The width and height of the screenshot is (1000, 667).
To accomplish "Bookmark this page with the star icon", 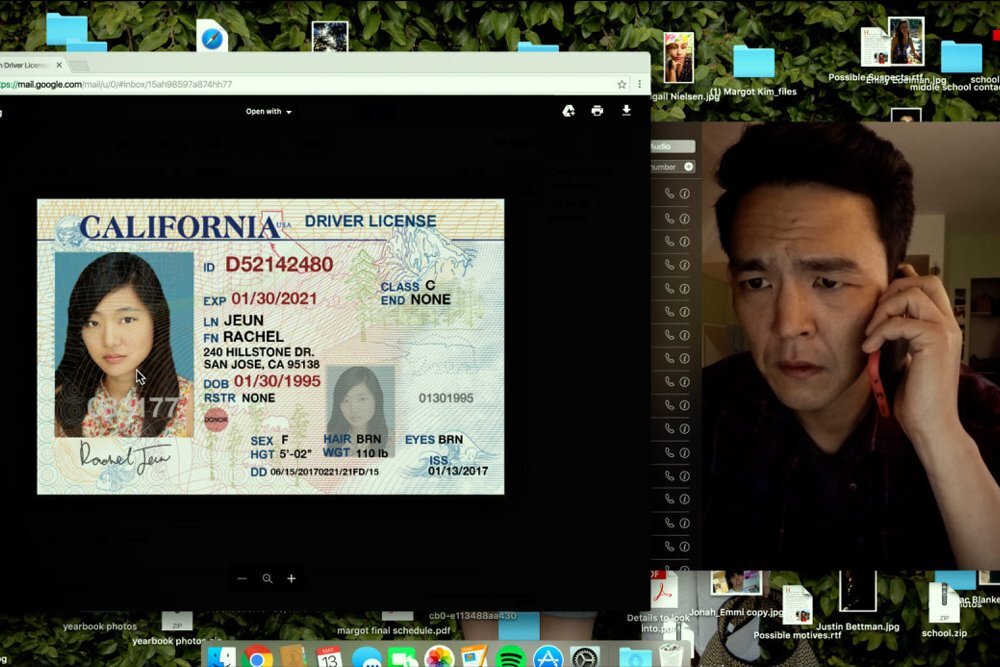I will 622,84.
